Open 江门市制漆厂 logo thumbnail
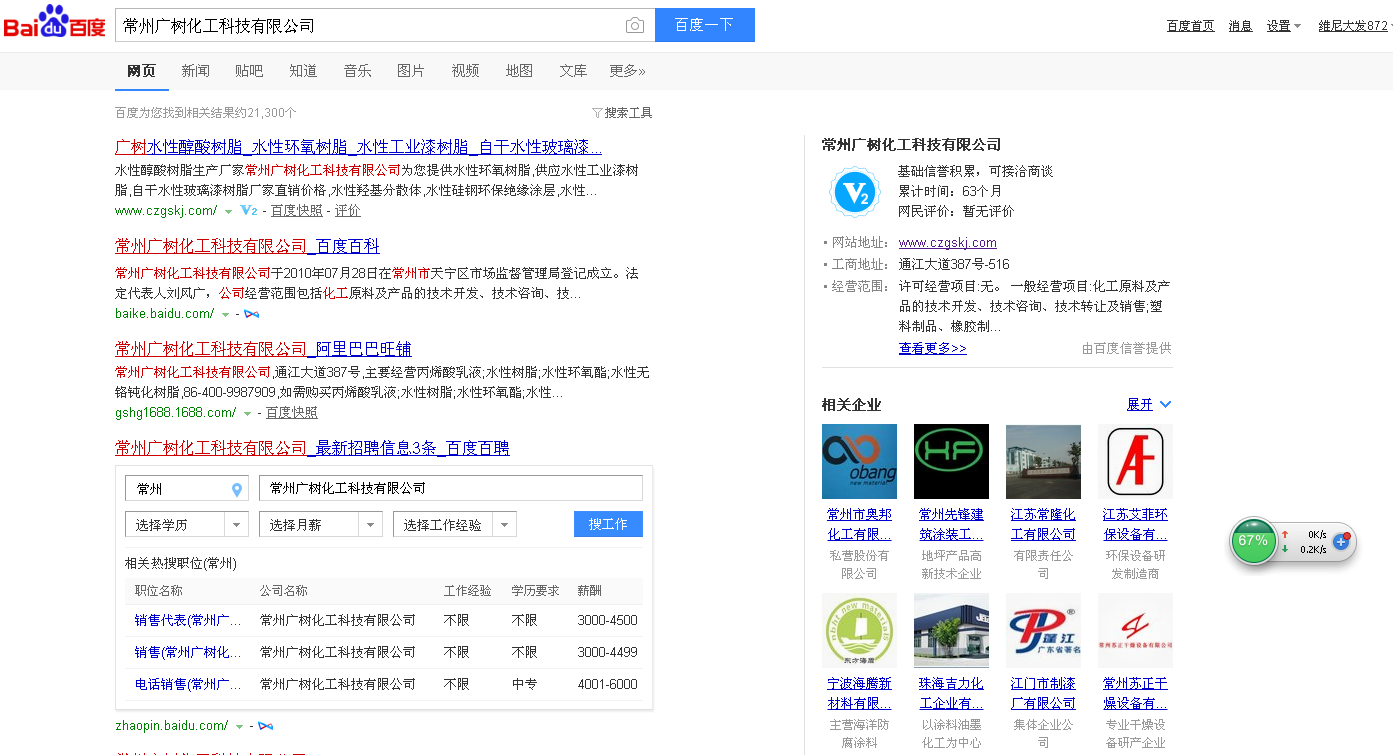The image size is (1393, 755). 1043,631
